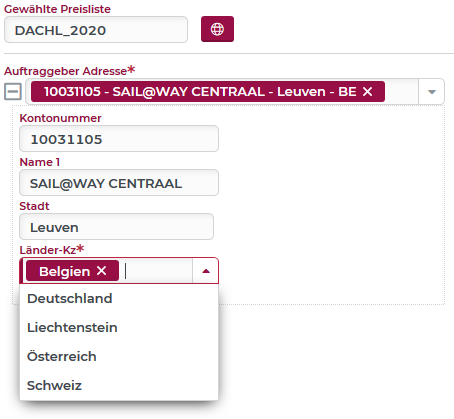Screen dimensions: 454x419
Task: Click the selected address tag text
Action: pos(200,92)
